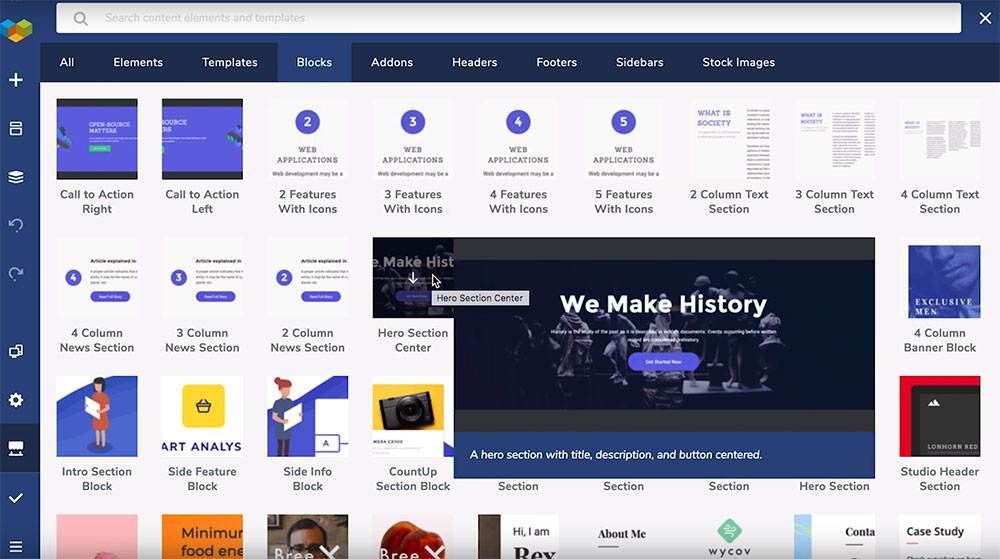Choose 2 Features With Icons block
This screenshot has width=1000, height=559.
[307, 139]
